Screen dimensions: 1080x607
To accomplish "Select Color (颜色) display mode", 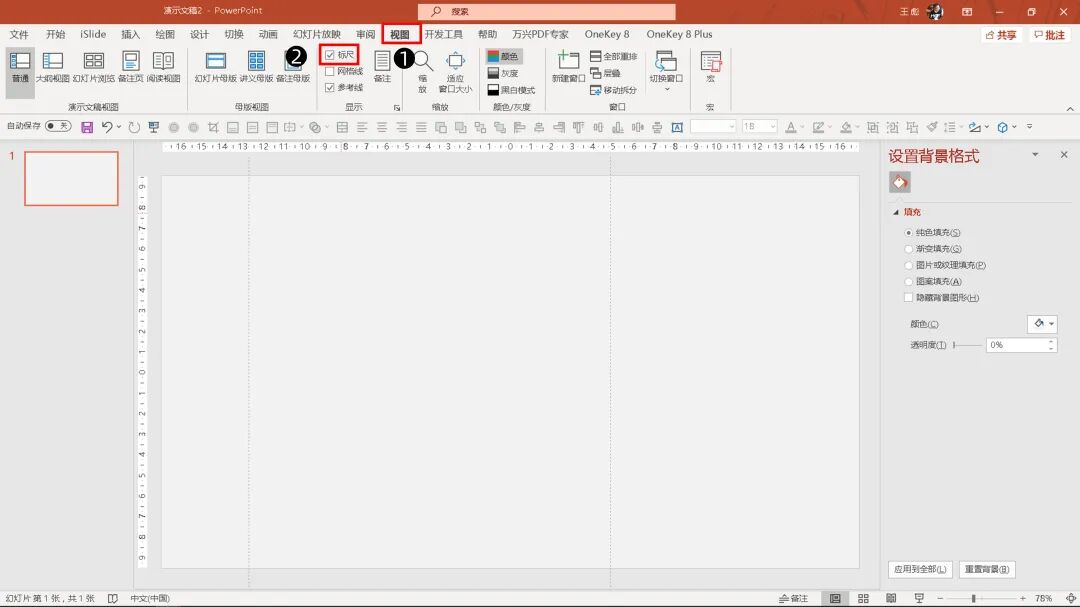I will click(503, 56).
